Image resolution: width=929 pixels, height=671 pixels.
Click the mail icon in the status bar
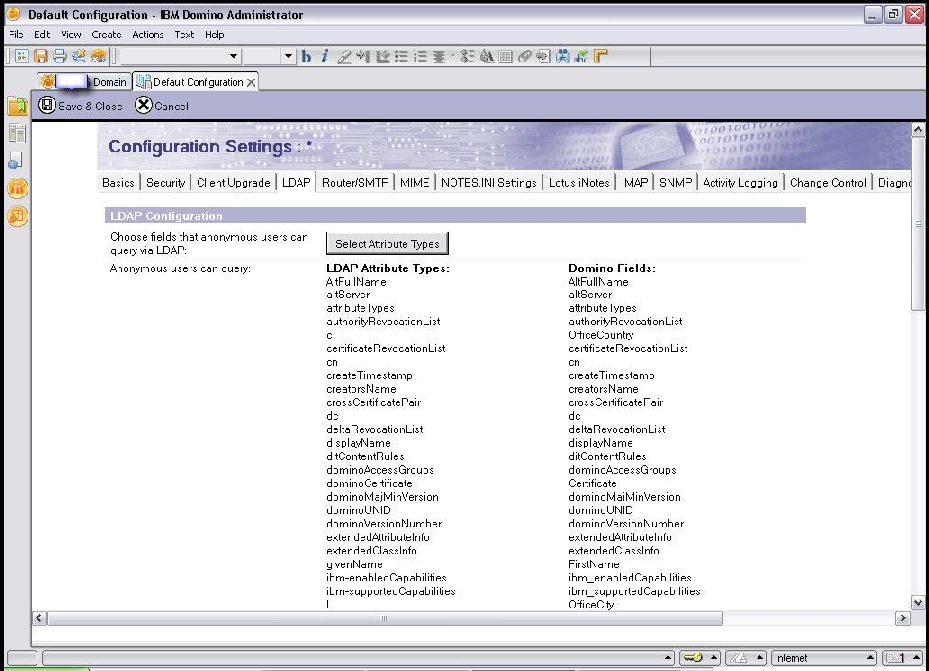coord(895,657)
